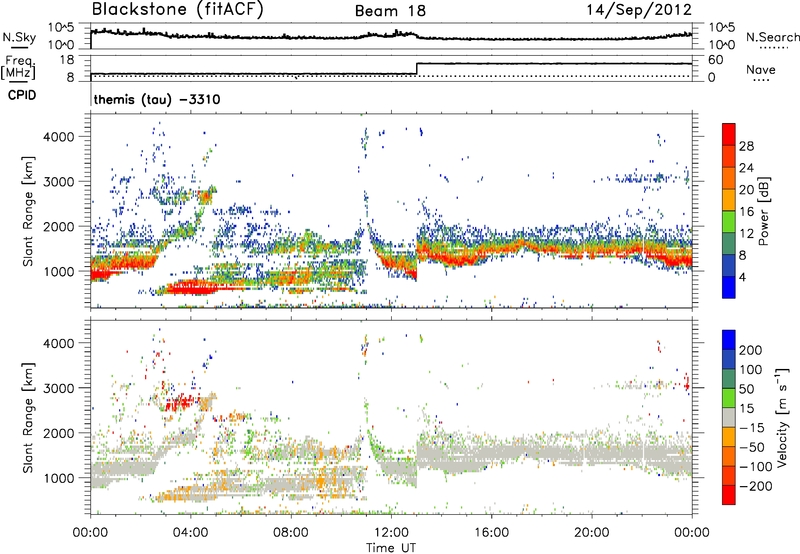Click the "100" velocity color bar label
800x554 pixels.
coord(751,369)
